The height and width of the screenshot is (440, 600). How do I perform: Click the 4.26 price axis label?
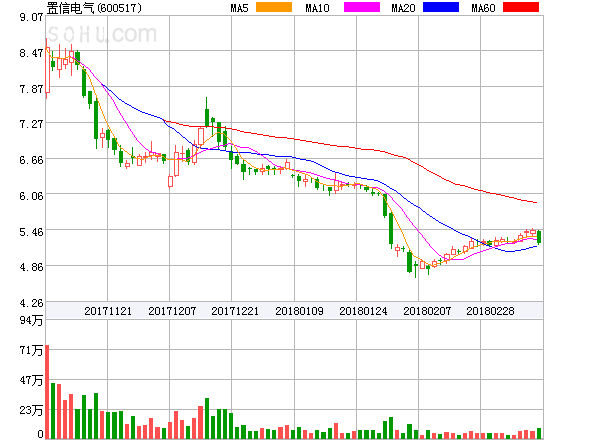point(31,303)
